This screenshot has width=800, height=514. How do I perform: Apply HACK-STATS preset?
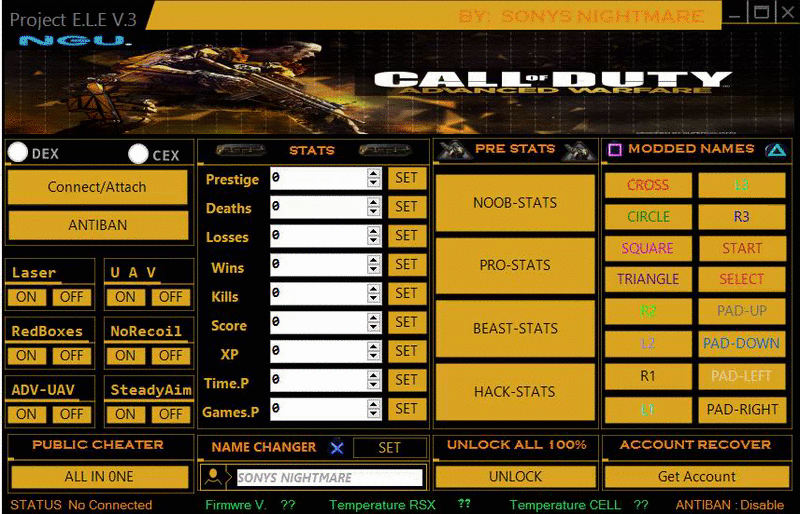coord(515,392)
